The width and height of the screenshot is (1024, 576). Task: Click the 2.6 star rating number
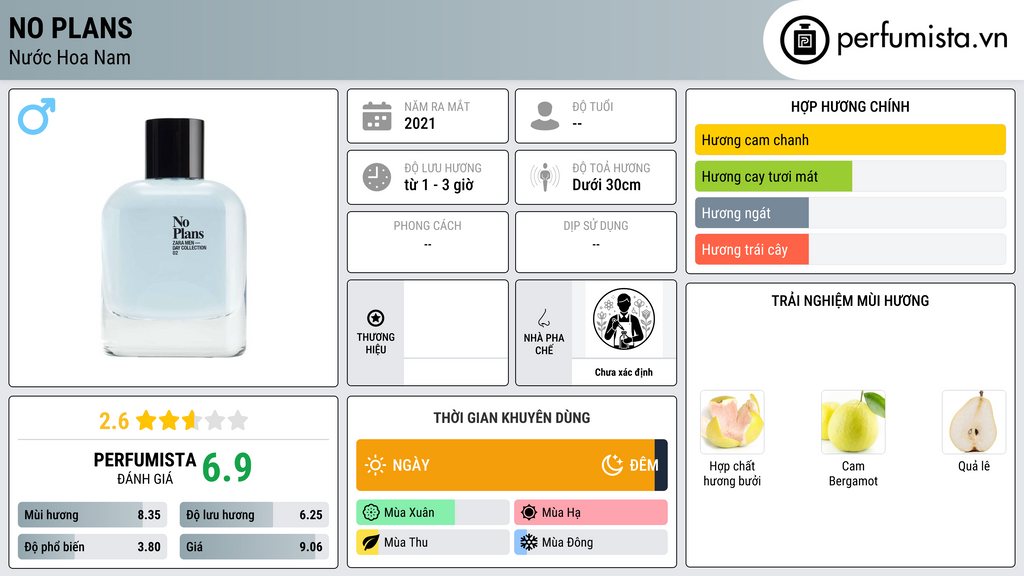click(x=114, y=421)
